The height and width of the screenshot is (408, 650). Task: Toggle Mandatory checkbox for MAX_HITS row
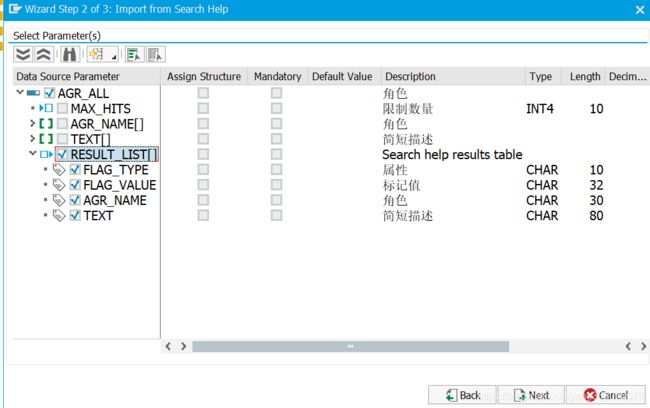pyautogui.click(x=276, y=108)
